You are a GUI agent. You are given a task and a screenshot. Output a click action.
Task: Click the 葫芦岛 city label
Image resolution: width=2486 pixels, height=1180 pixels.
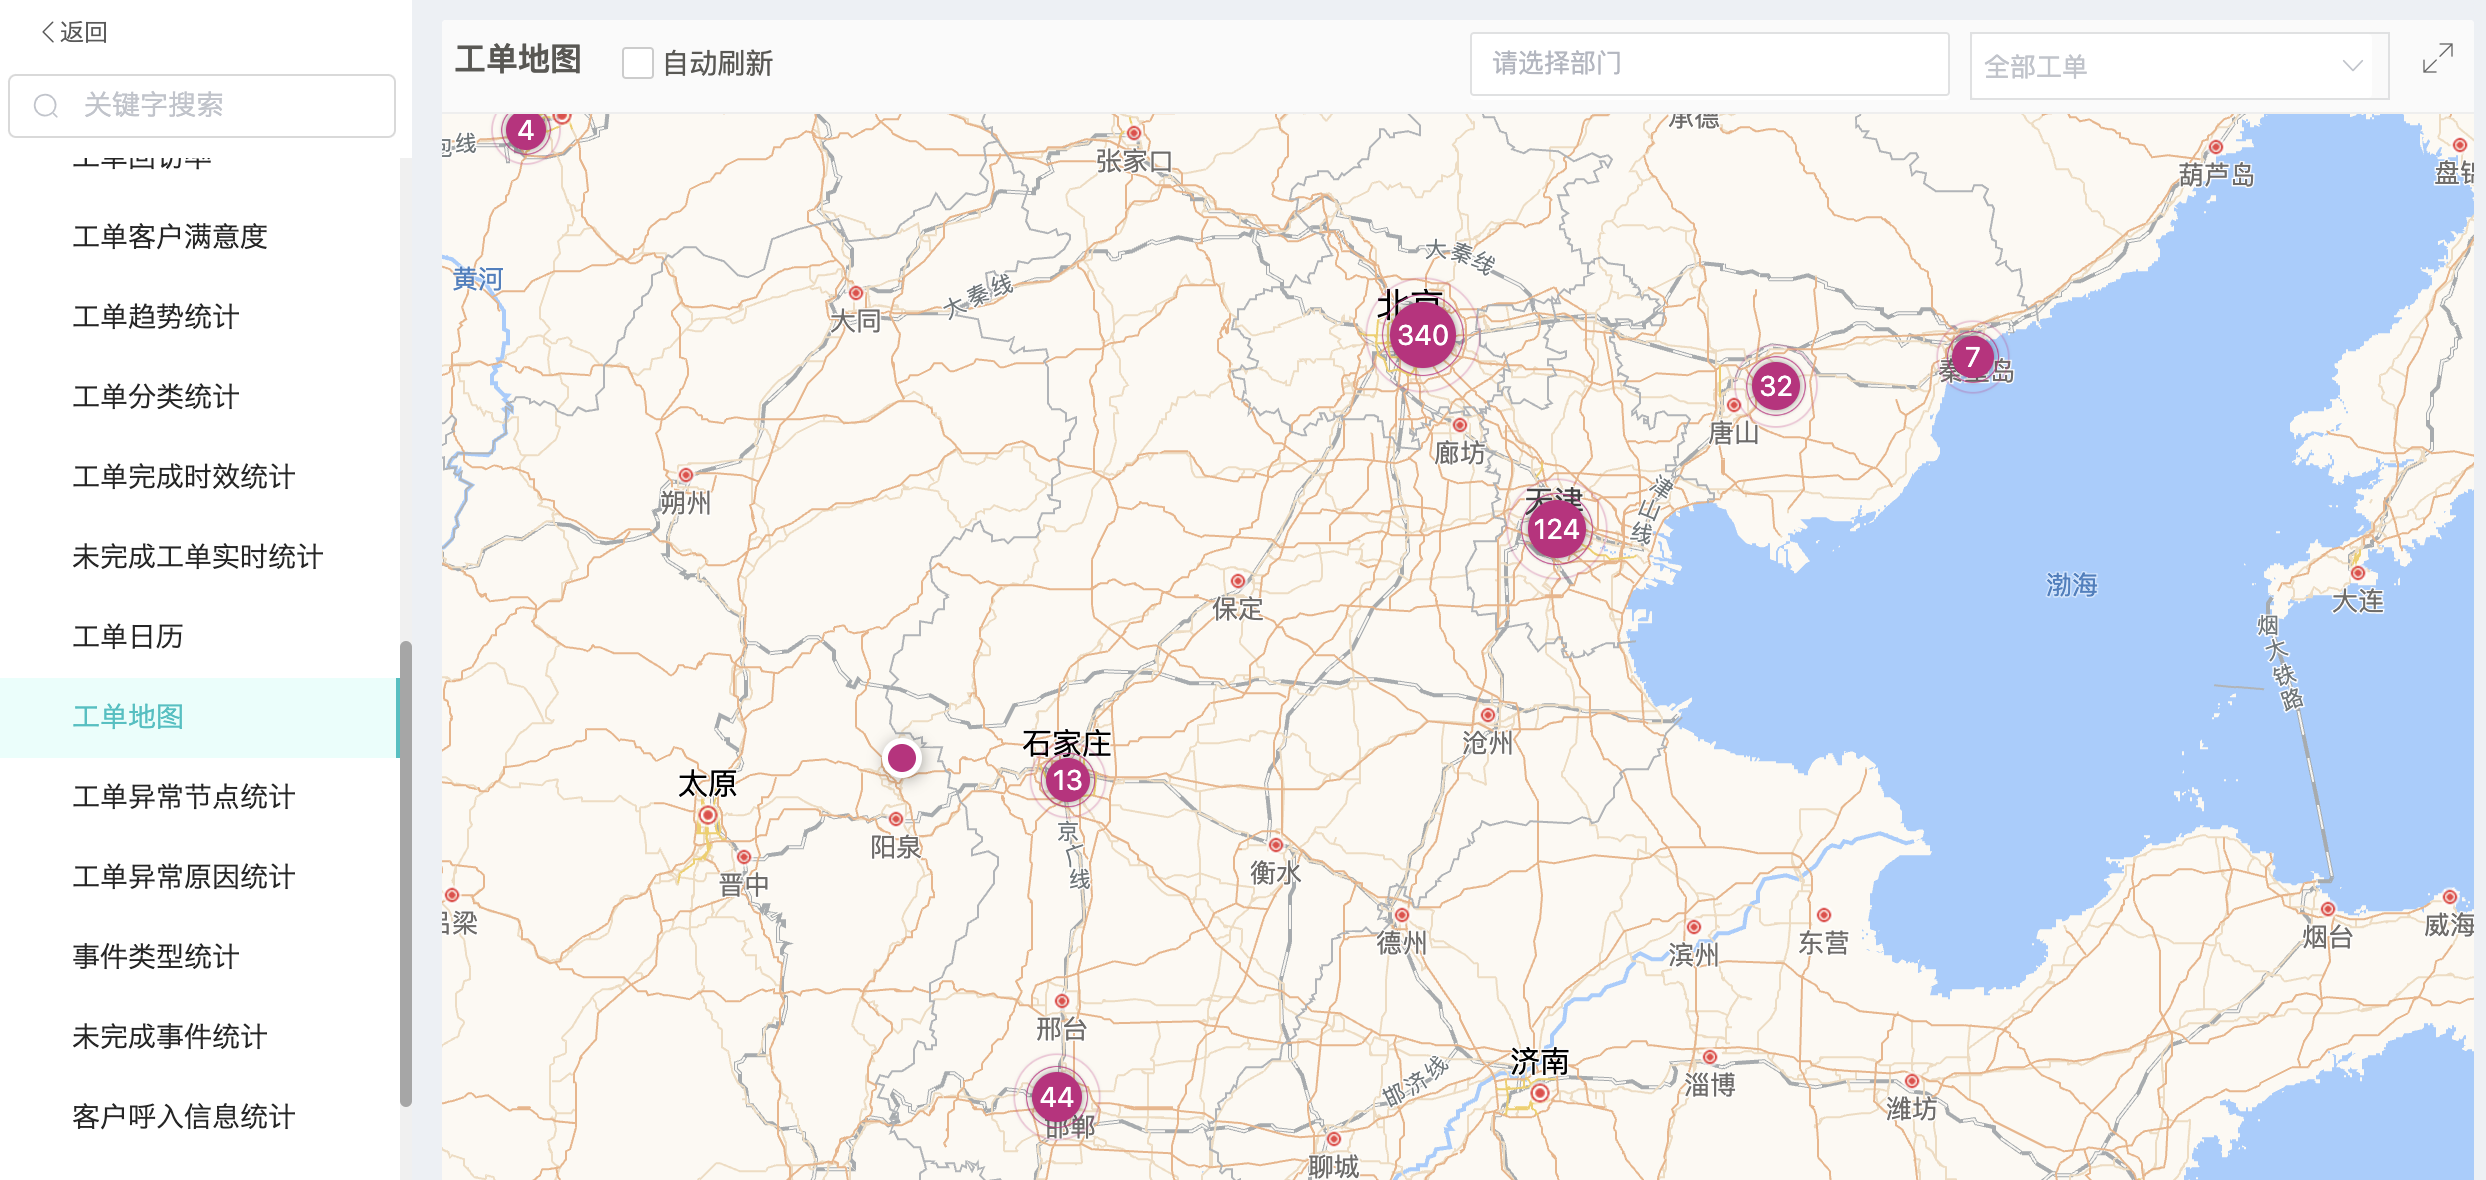2216,175
